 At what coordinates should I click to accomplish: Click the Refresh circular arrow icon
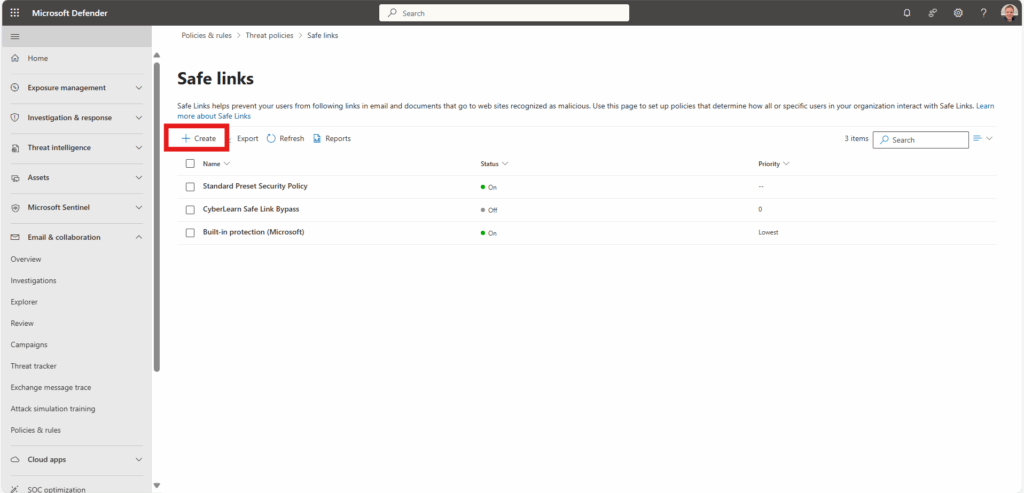coord(271,138)
